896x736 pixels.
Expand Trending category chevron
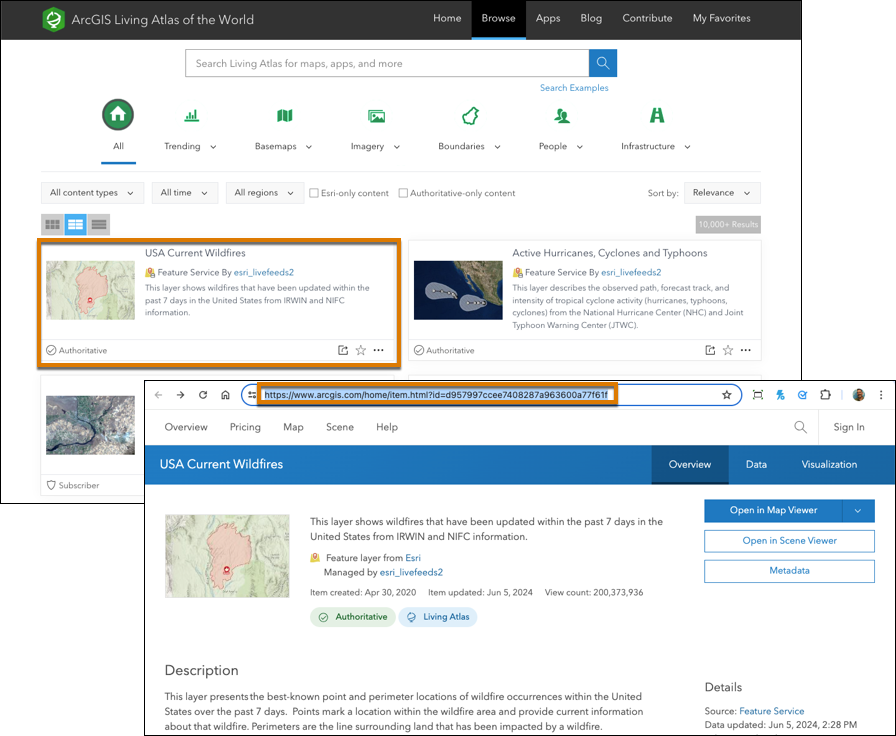pyautogui.click(x=213, y=147)
